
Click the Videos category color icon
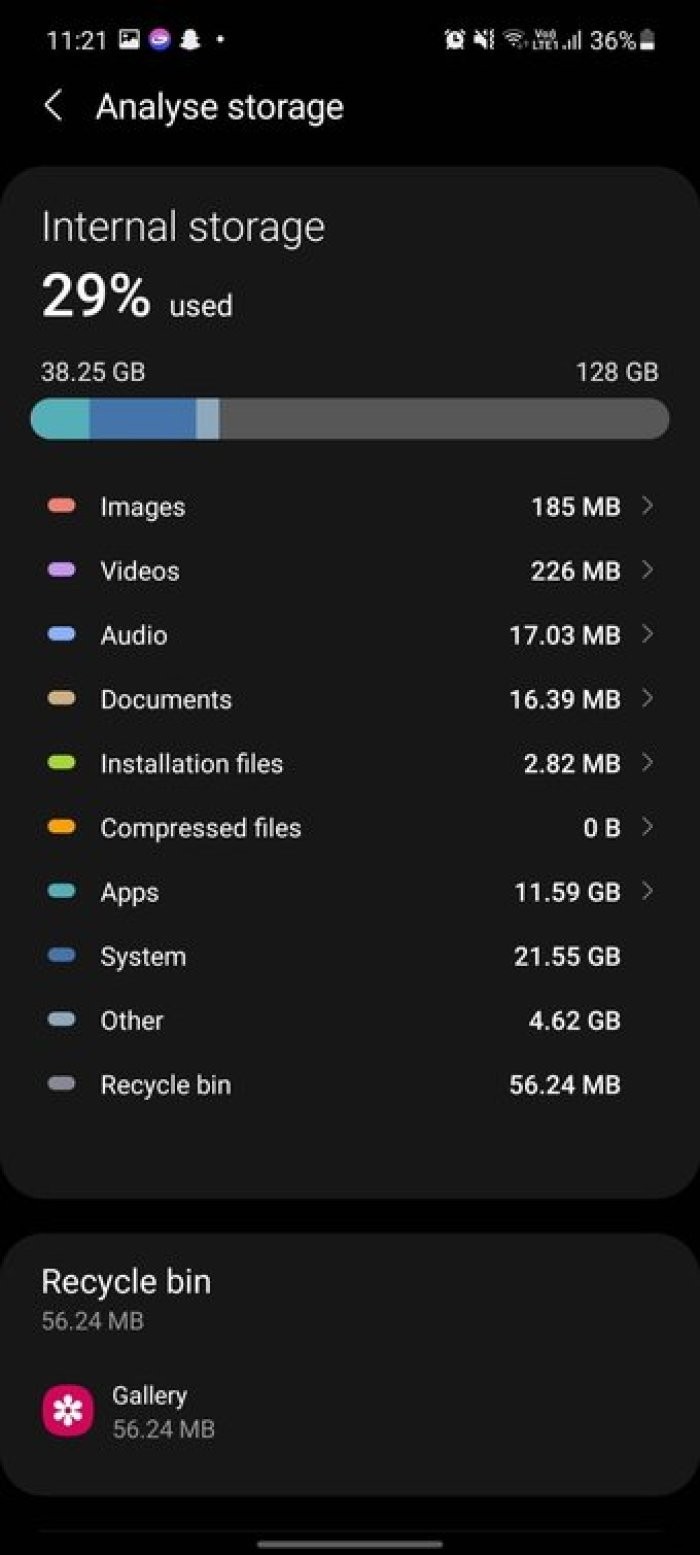pyautogui.click(x=60, y=571)
